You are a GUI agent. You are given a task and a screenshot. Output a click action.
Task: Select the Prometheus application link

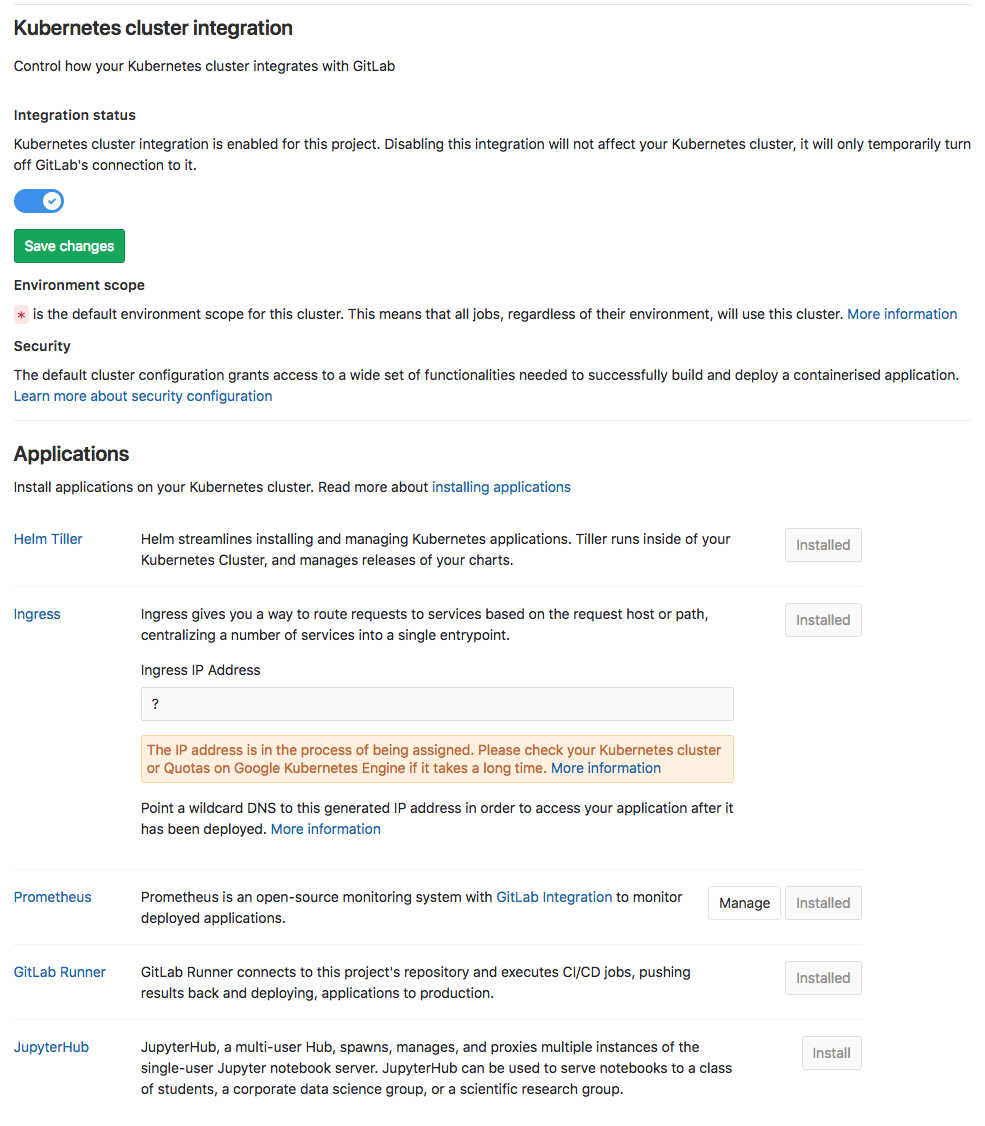pyautogui.click(x=52, y=896)
